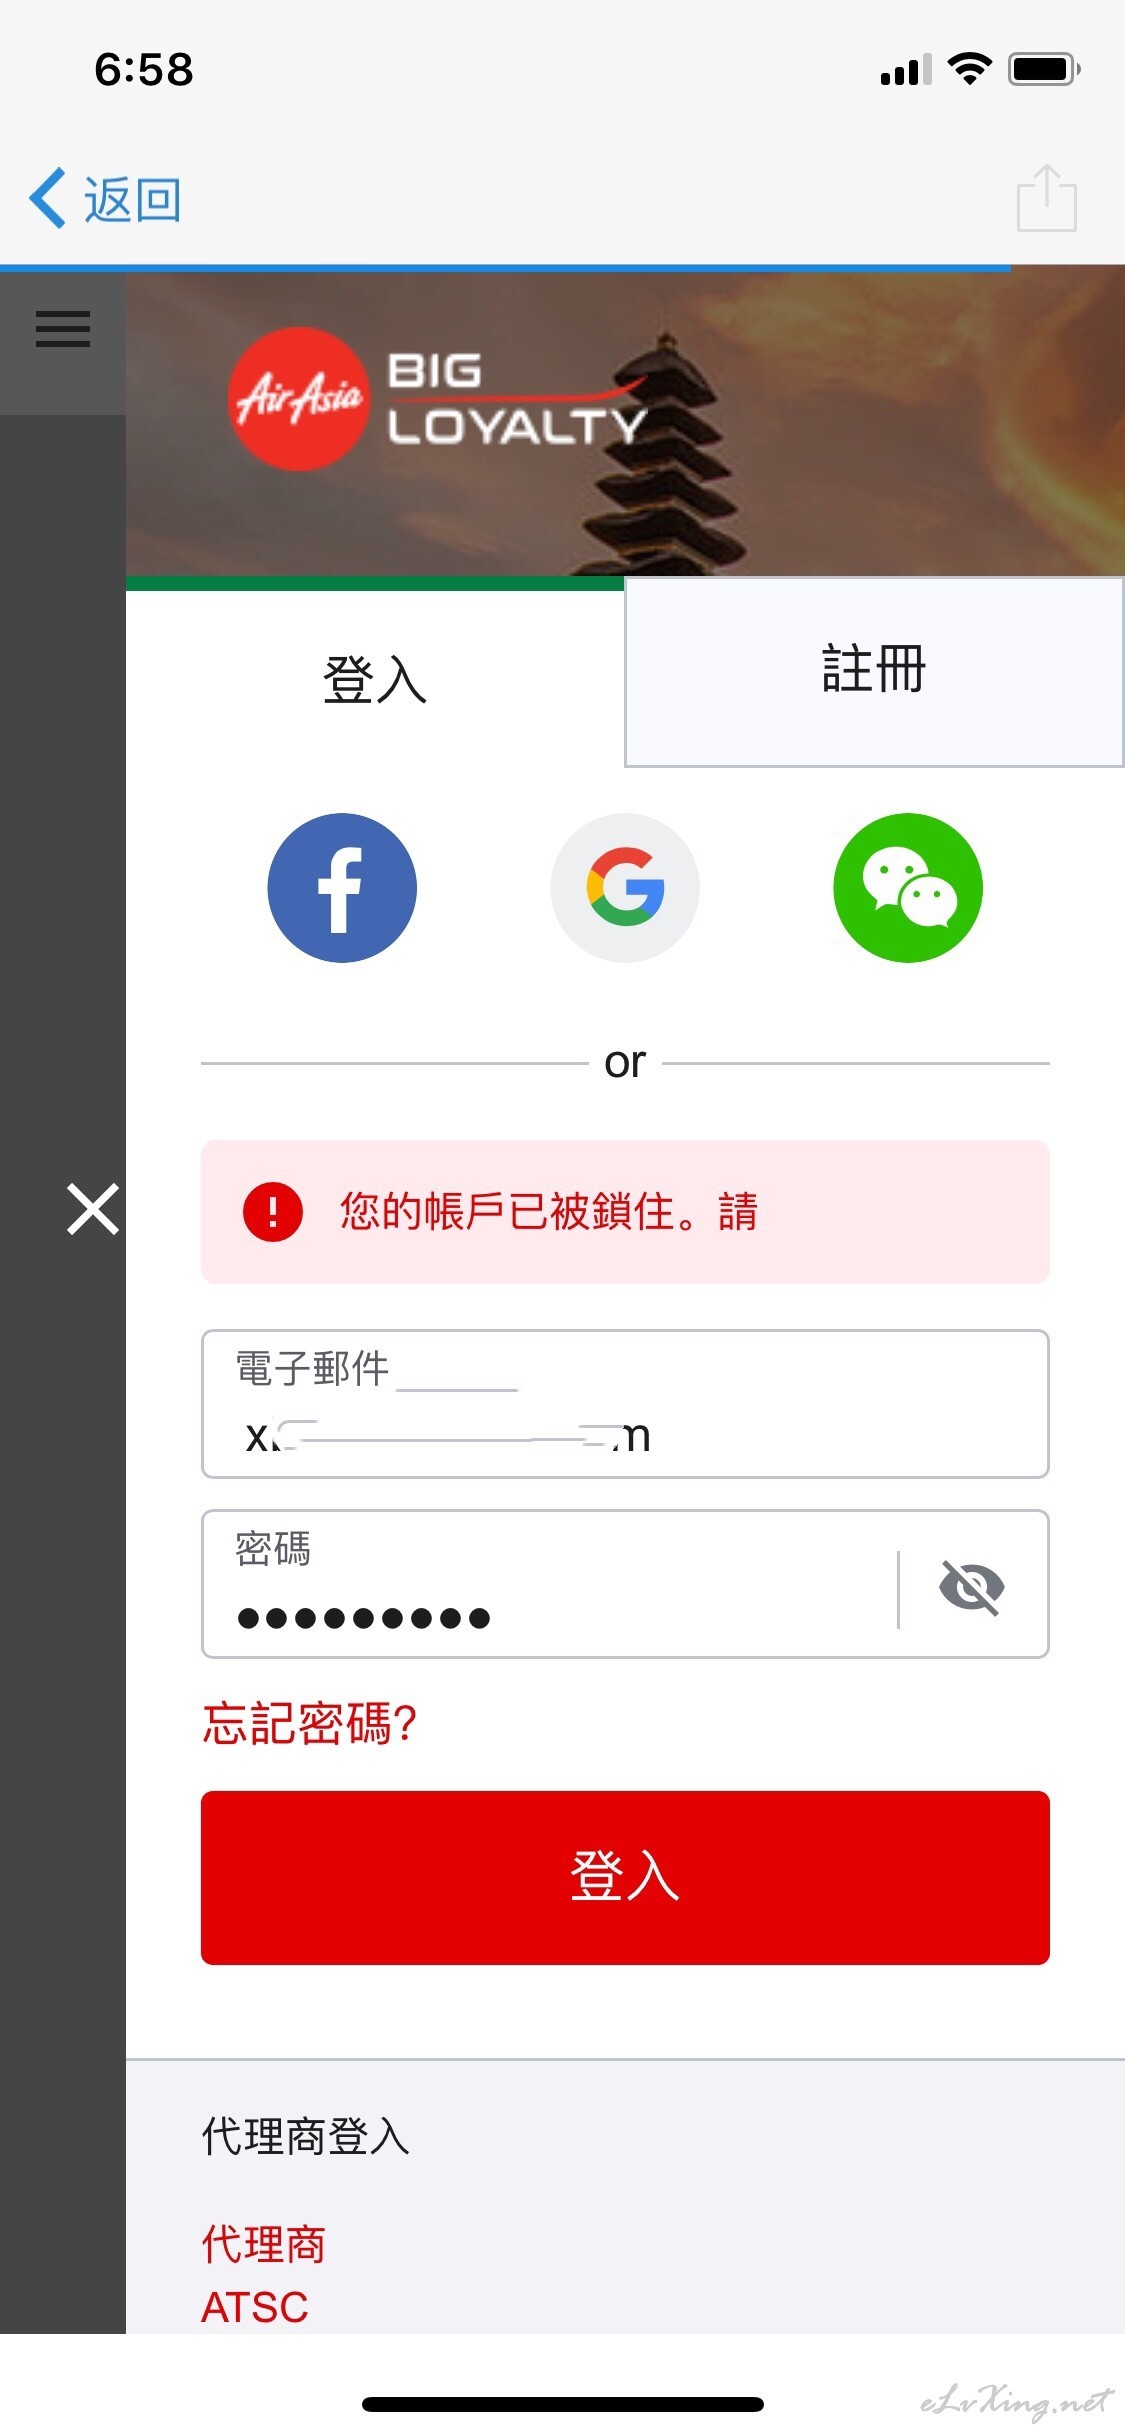The height and width of the screenshot is (2436, 1125).
Task: Tap the share icon at top right
Action: 1047,198
